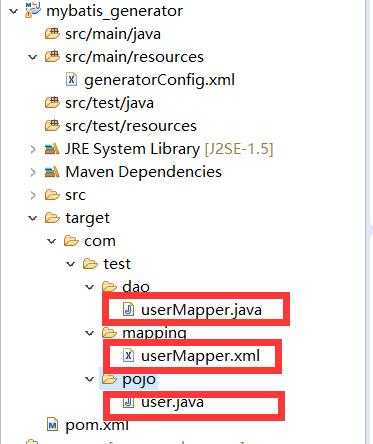Collapse the com folder

pos(52,241)
